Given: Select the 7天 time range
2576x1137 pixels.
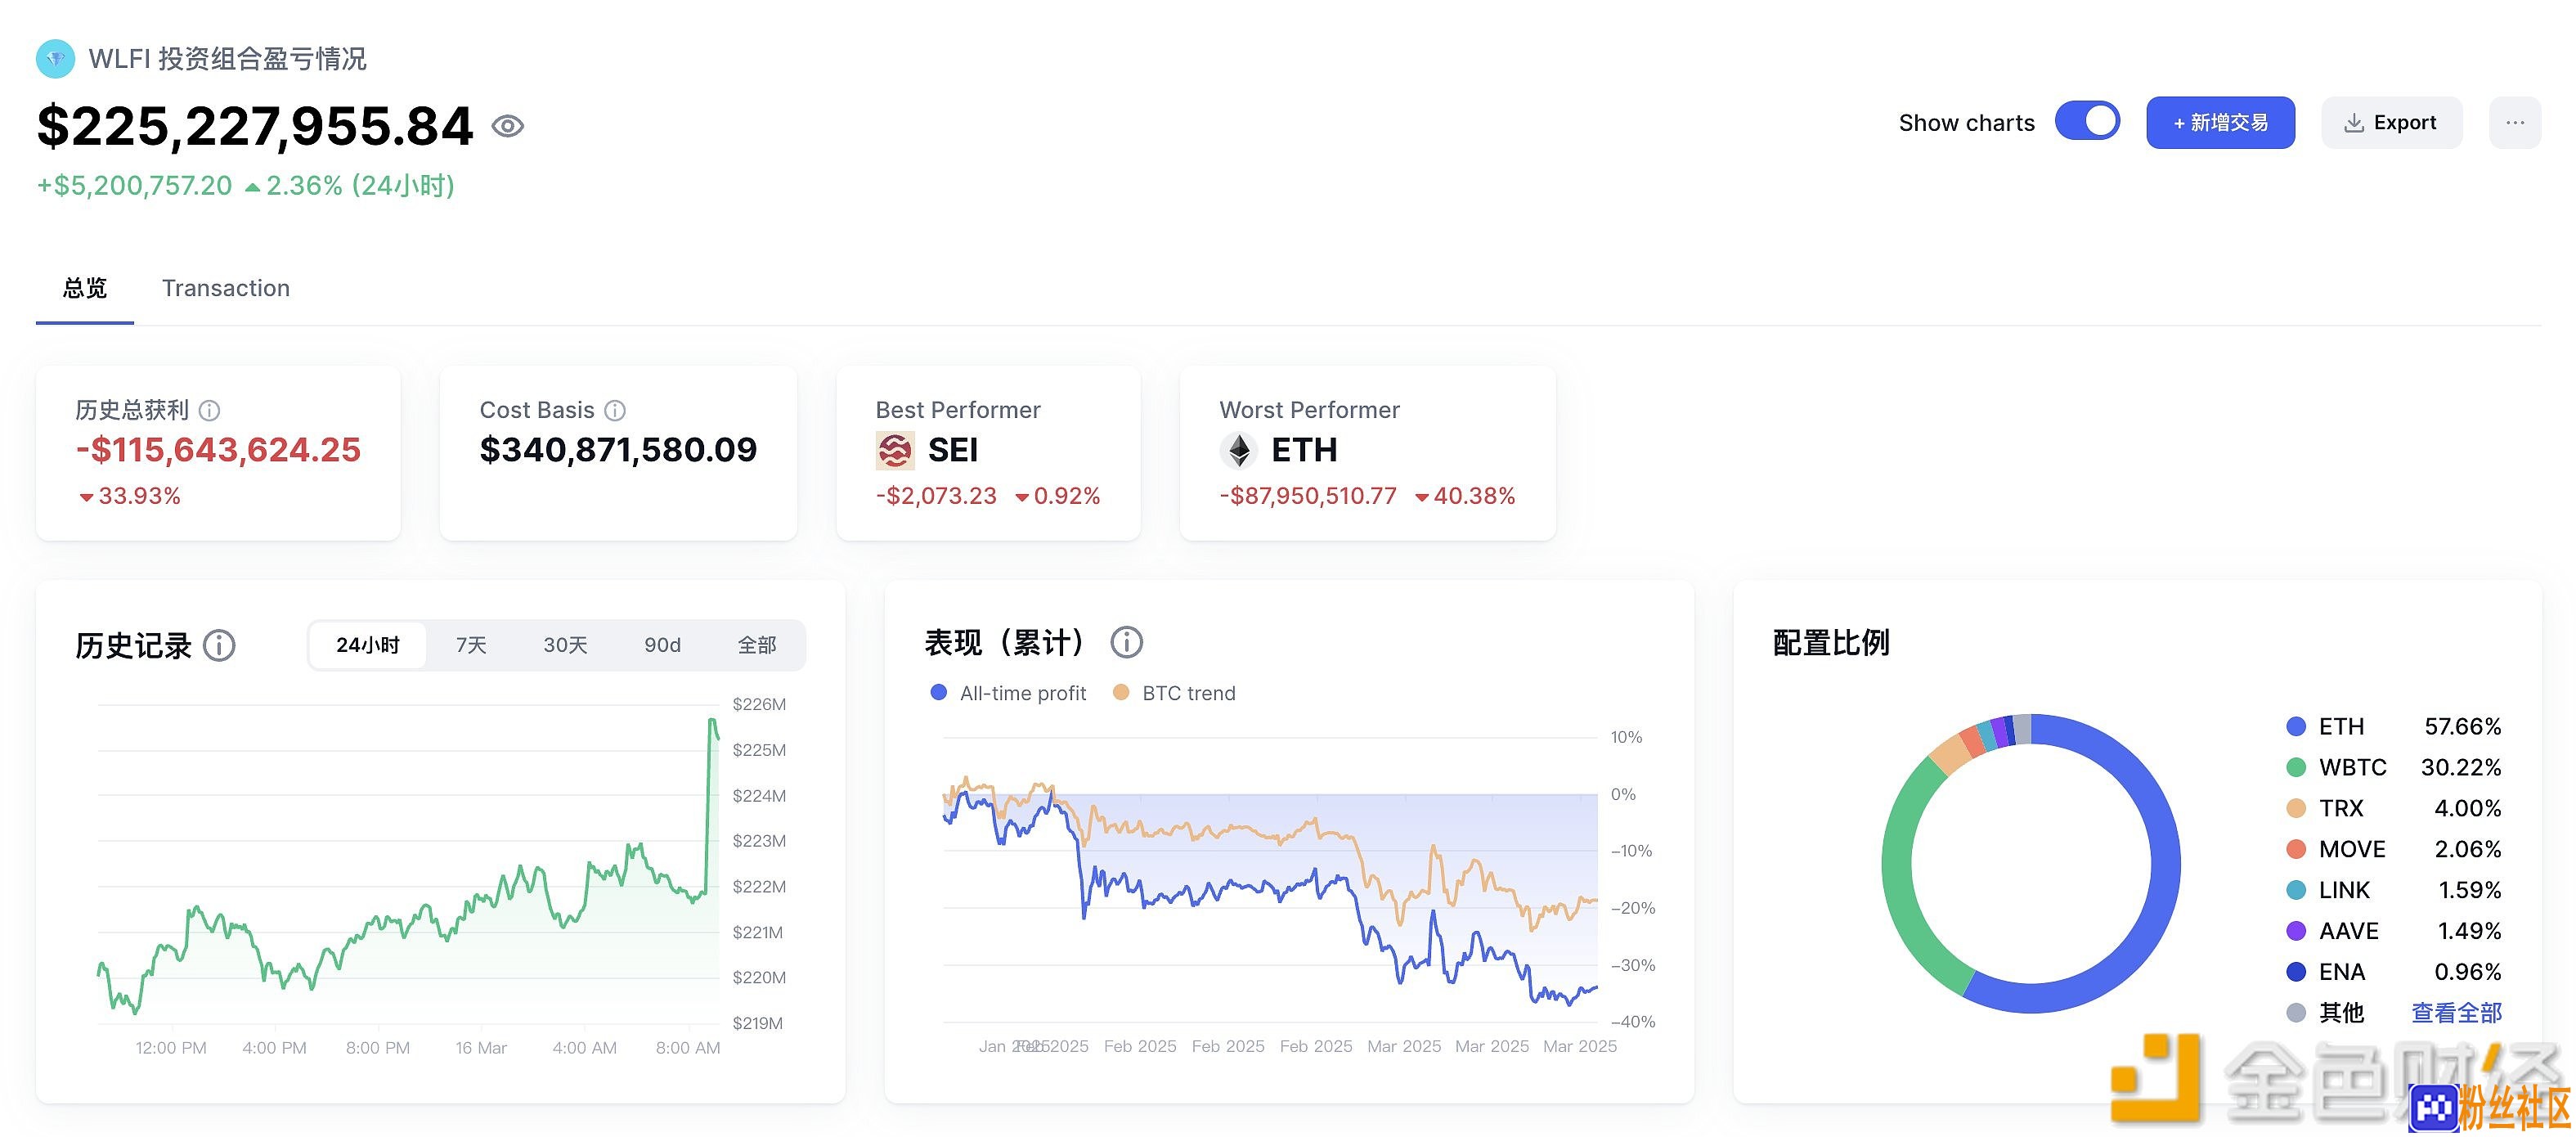Looking at the screenshot, I should pos(471,646).
